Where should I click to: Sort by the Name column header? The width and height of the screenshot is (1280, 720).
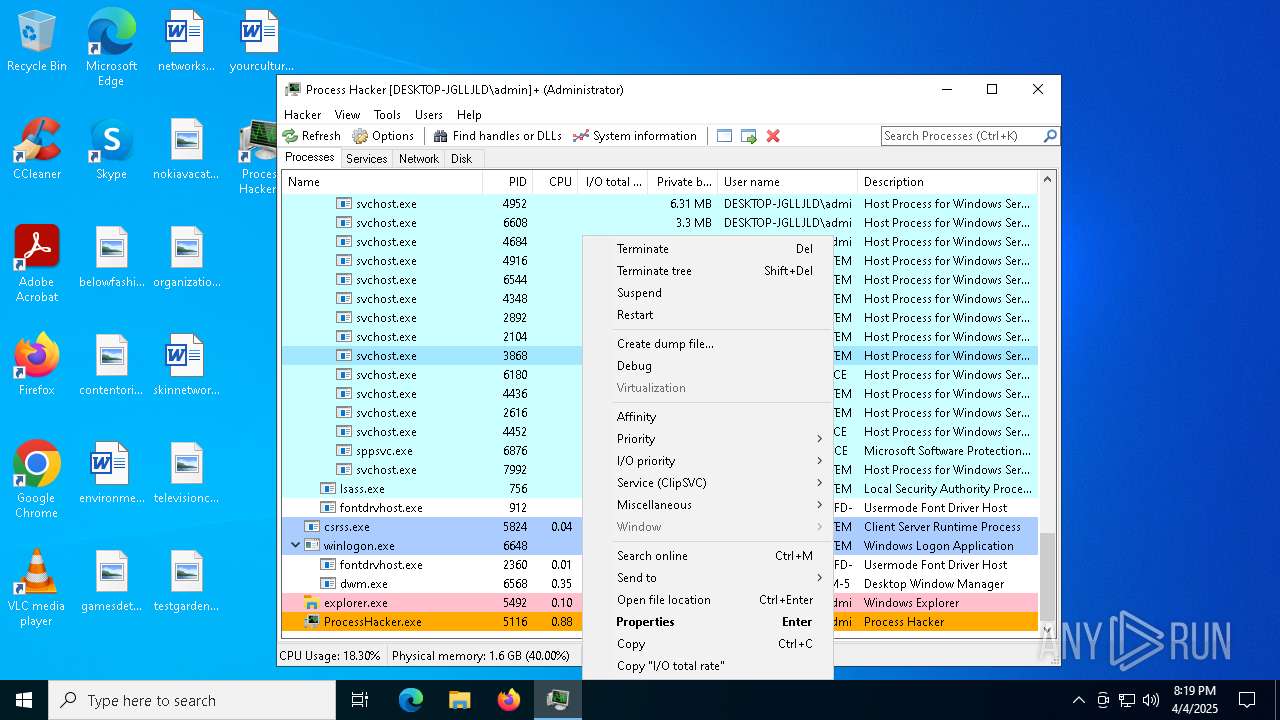pyautogui.click(x=382, y=182)
